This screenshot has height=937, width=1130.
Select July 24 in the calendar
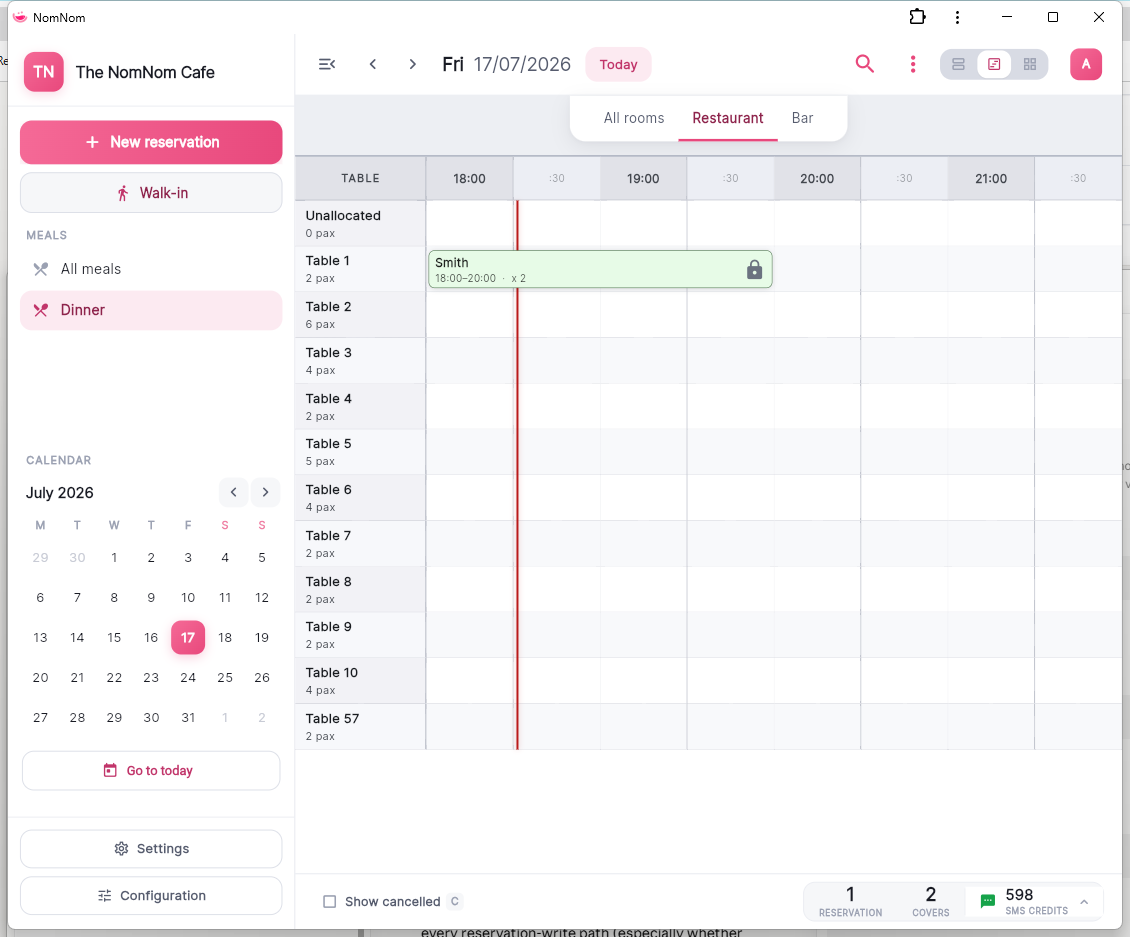click(x=188, y=678)
